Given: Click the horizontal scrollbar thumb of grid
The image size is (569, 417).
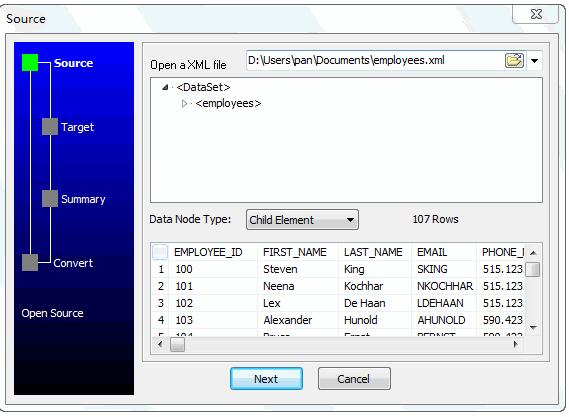Looking at the screenshot, I should click(x=177, y=344).
